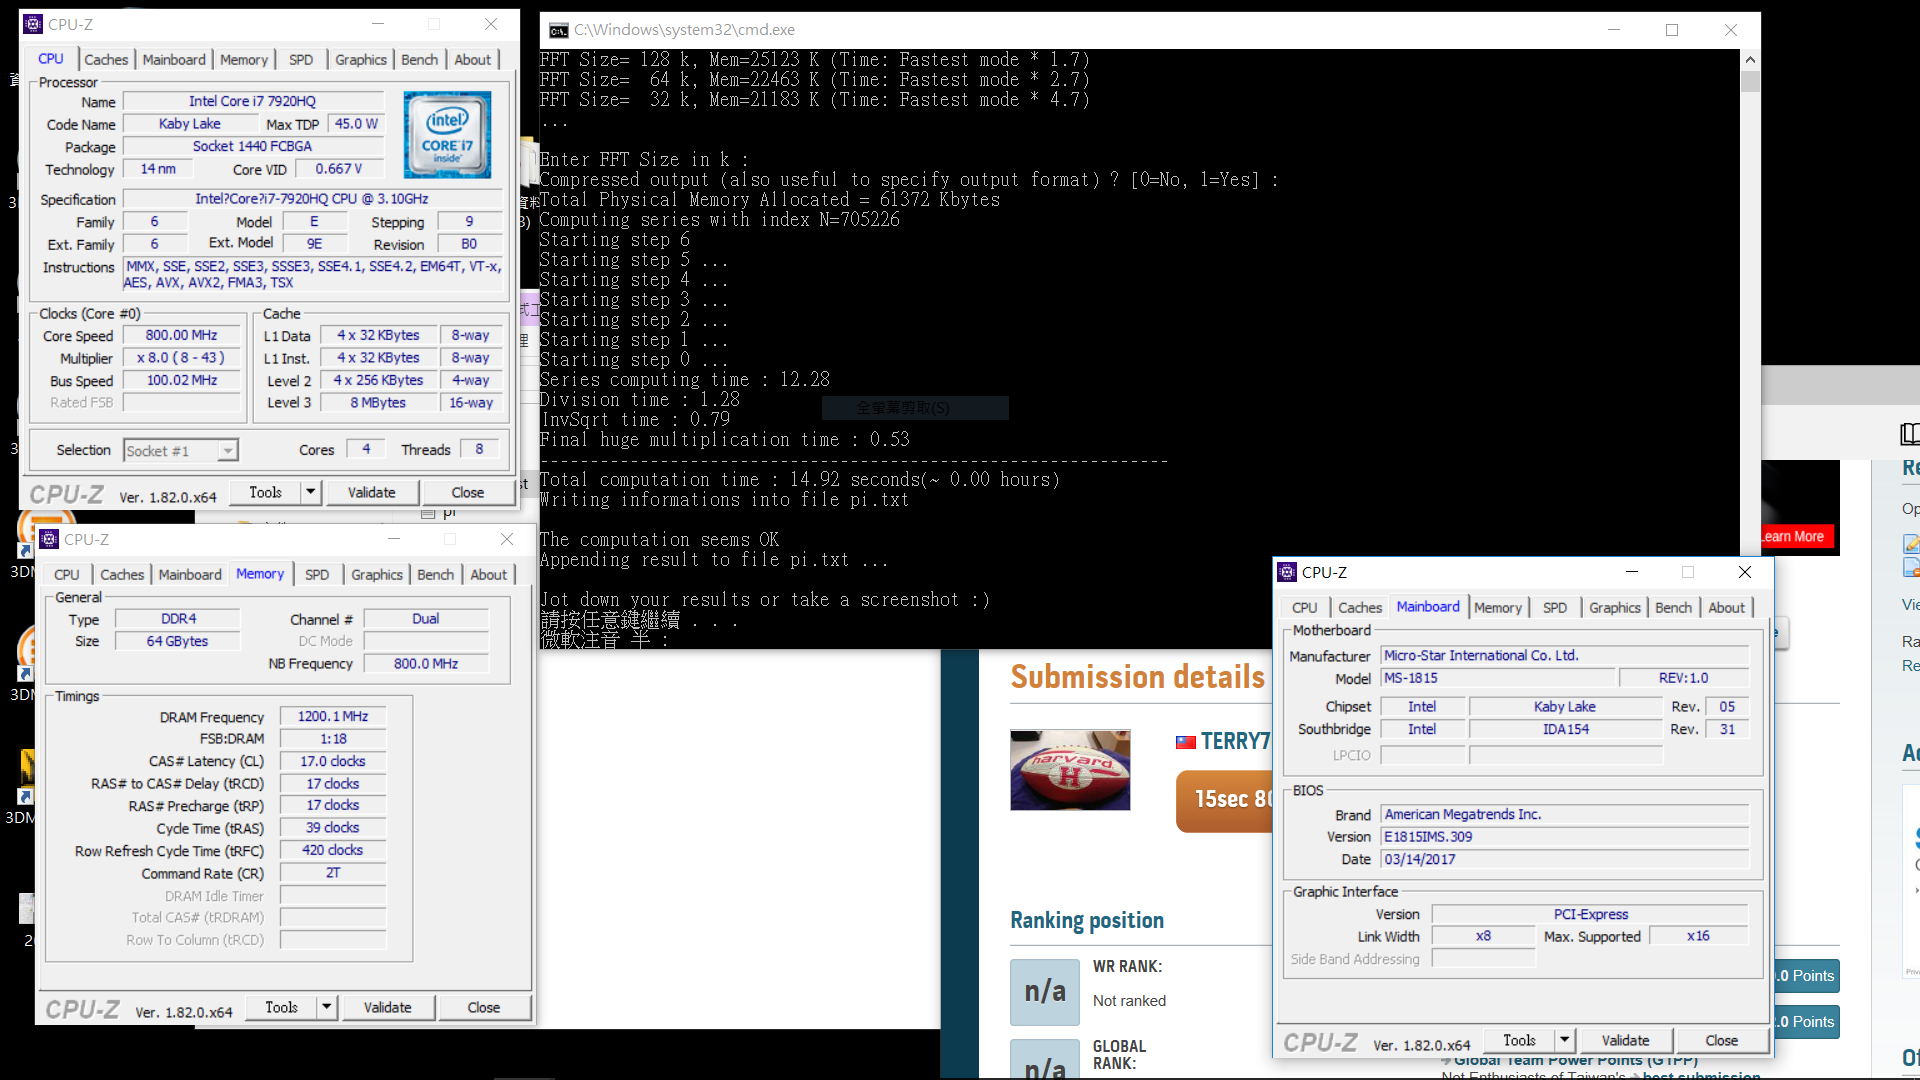This screenshot has width=1920, height=1080.
Task: Click the CAS# Latency 17.0 clocks value
Action: coord(333,761)
